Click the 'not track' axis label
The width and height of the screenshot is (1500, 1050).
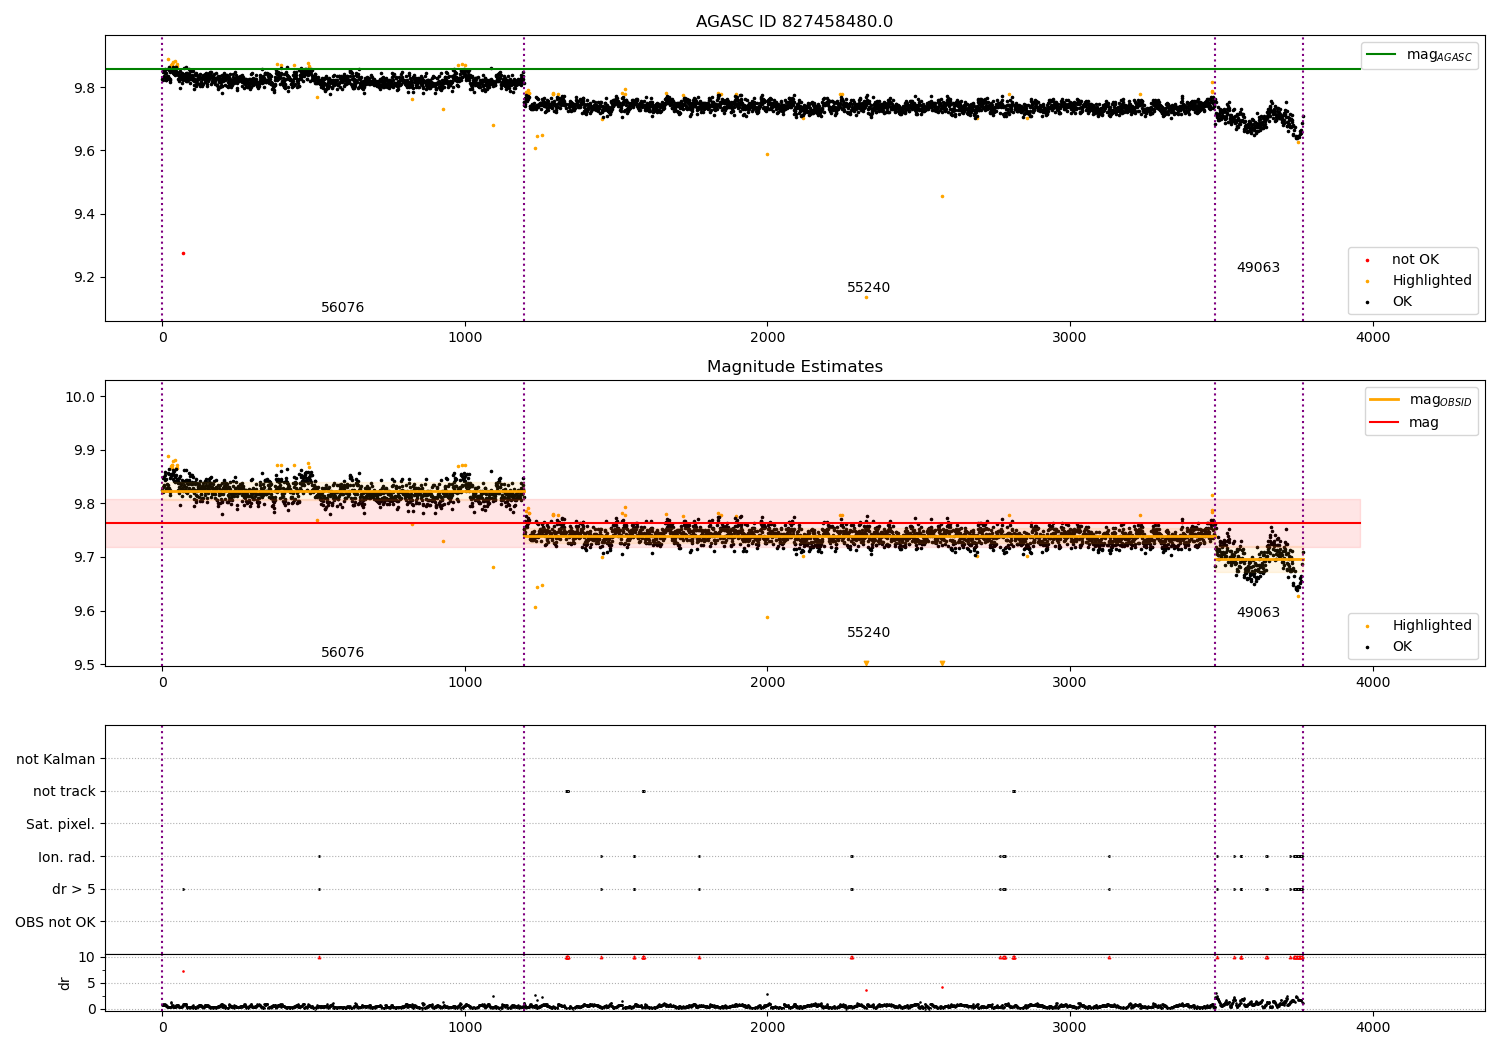tap(64, 792)
